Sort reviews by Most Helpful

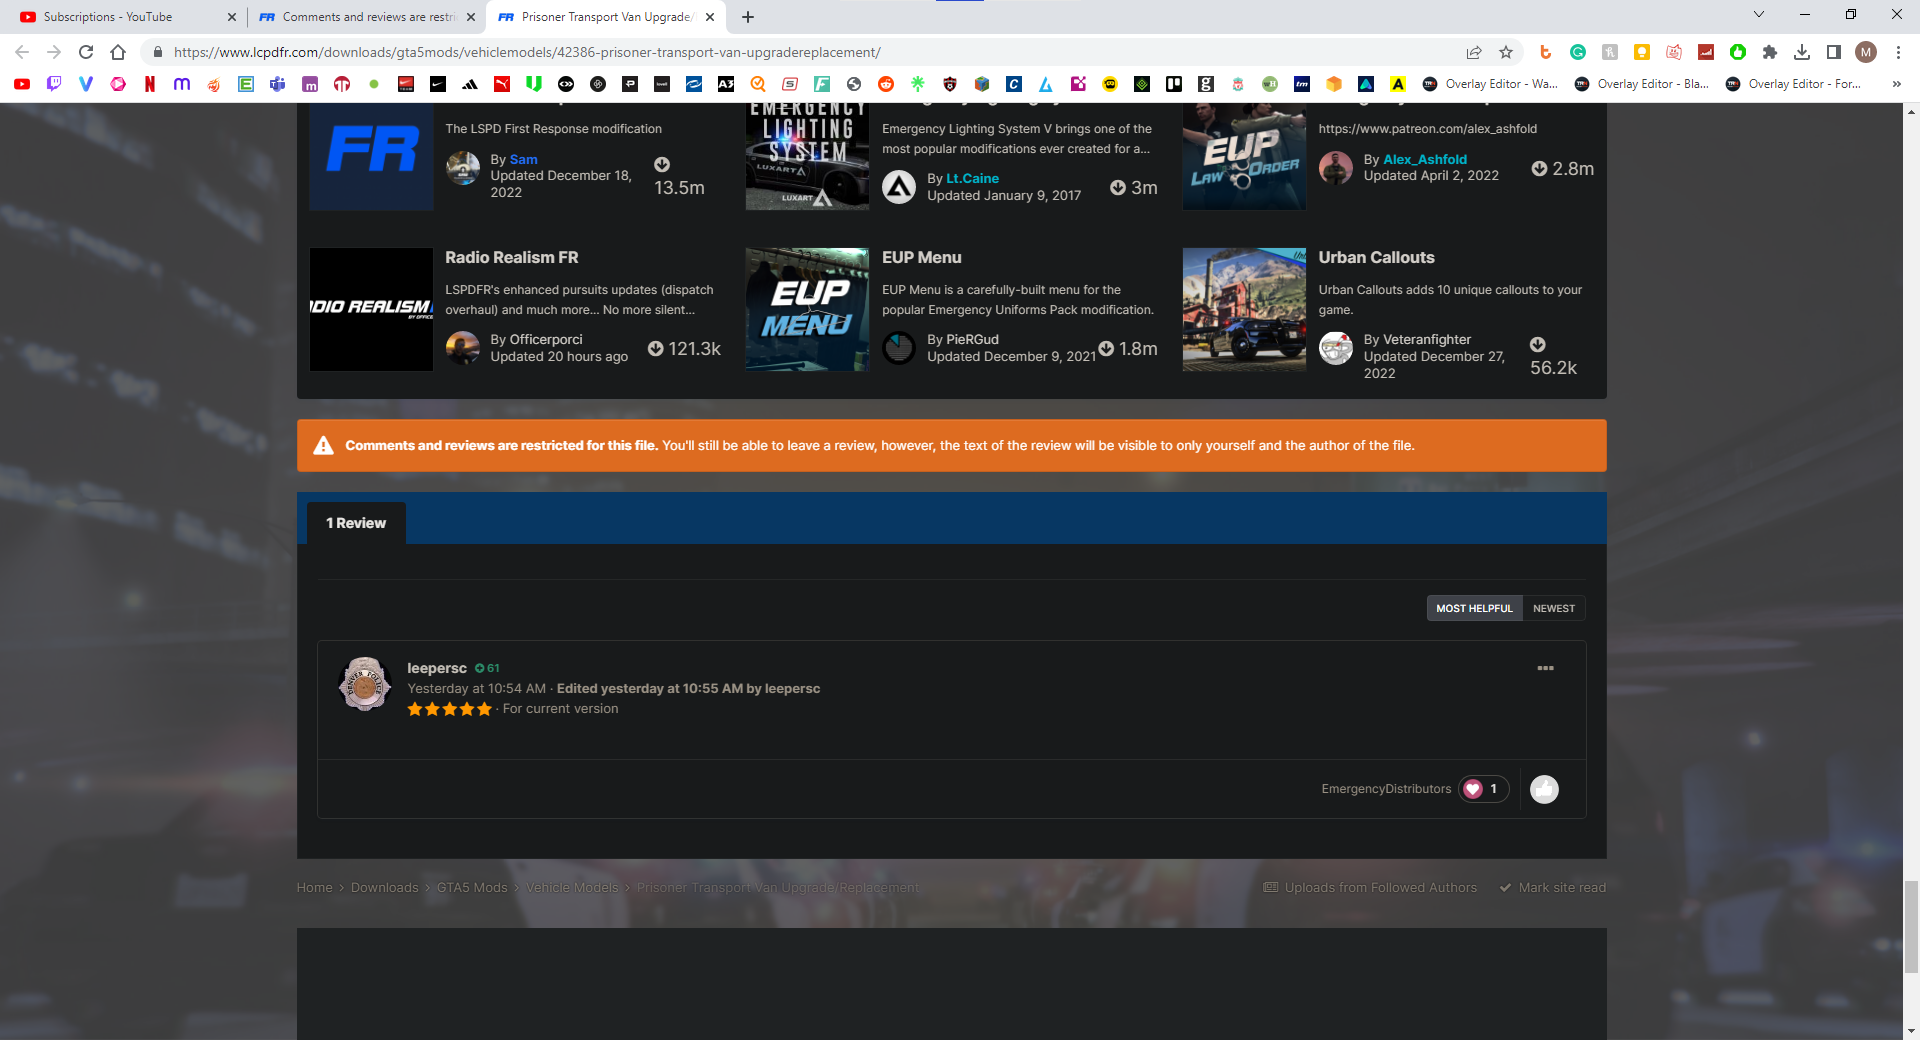click(x=1474, y=608)
